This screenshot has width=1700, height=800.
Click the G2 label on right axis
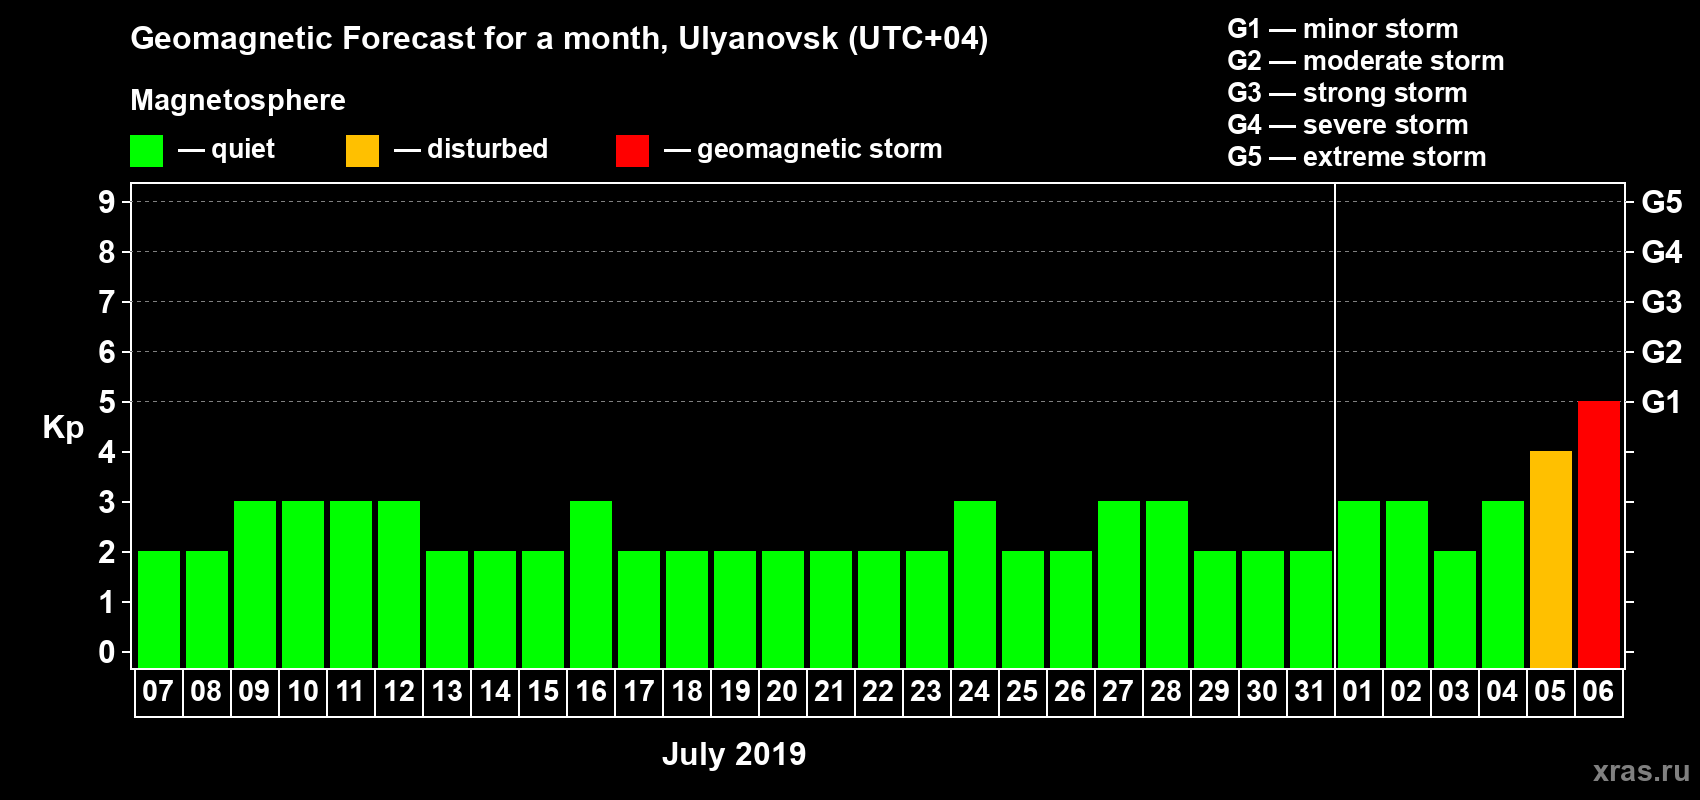tap(1661, 352)
